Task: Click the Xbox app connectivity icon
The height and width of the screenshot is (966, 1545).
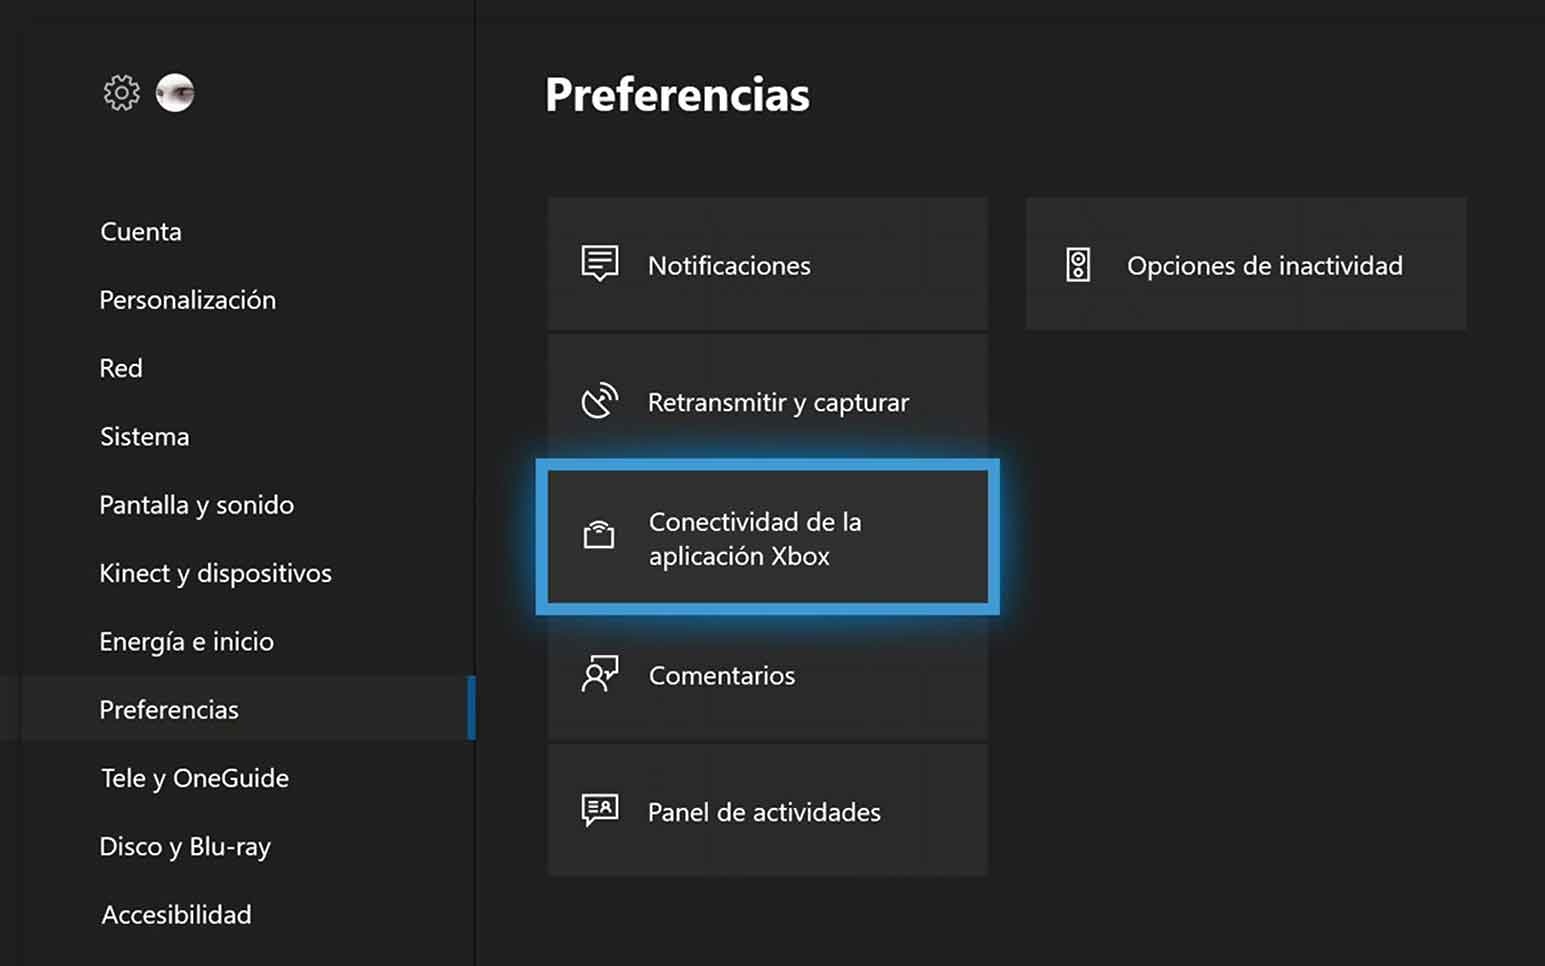Action: click(599, 536)
